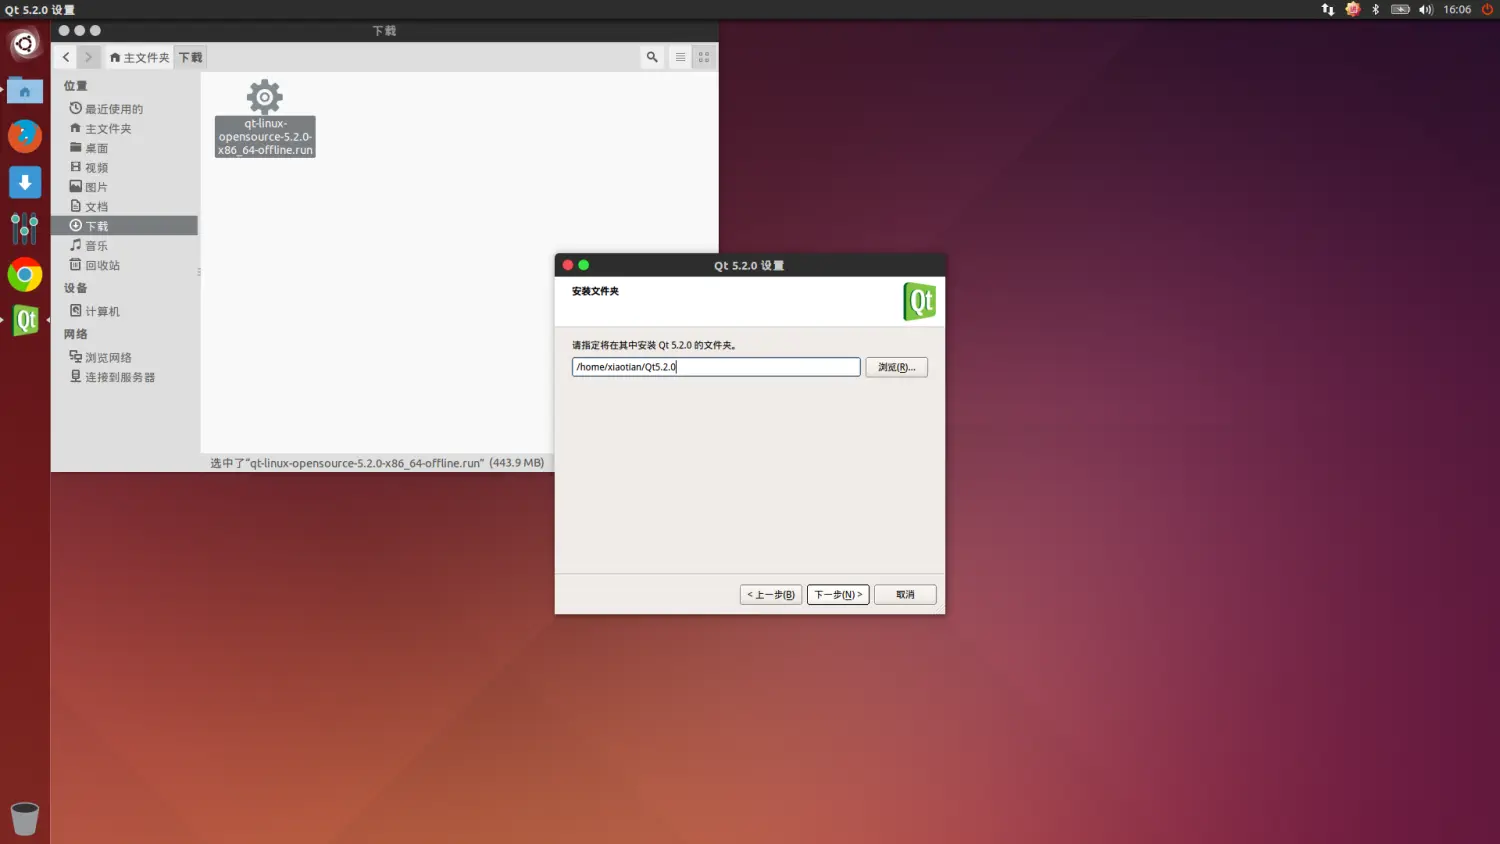Viewport: 1500px width, 844px height.
Task: Click status bar text showing 443.9 MB
Action: click(x=377, y=463)
